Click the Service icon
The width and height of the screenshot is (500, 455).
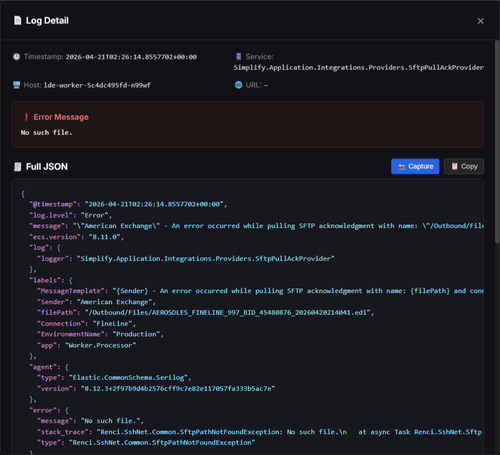pyautogui.click(x=238, y=57)
